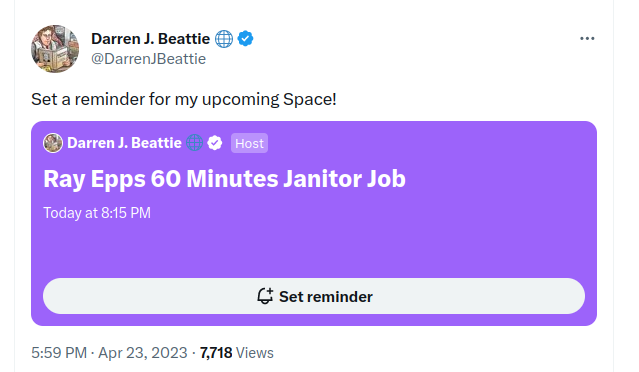Open the Ray Epps 60 Minutes Janitor Job title
This screenshot has width=639, height=372.
pyautogui.click(x=225, y=179)
